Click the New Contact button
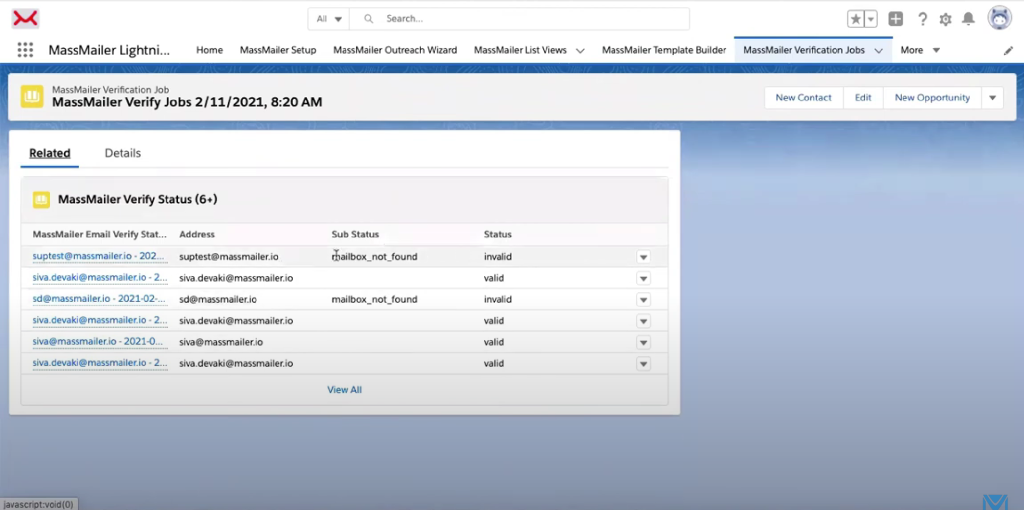 803,98
